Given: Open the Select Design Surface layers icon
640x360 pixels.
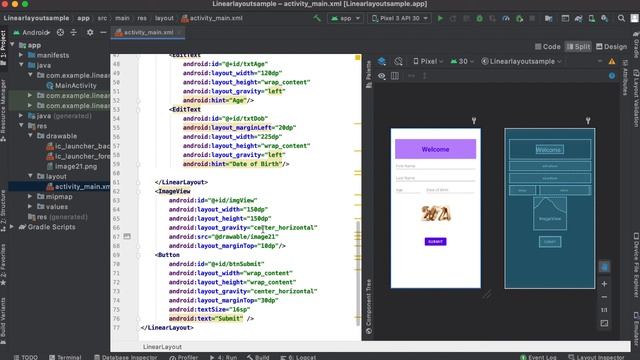Looking at the screenshot, I should click(382, 61).
